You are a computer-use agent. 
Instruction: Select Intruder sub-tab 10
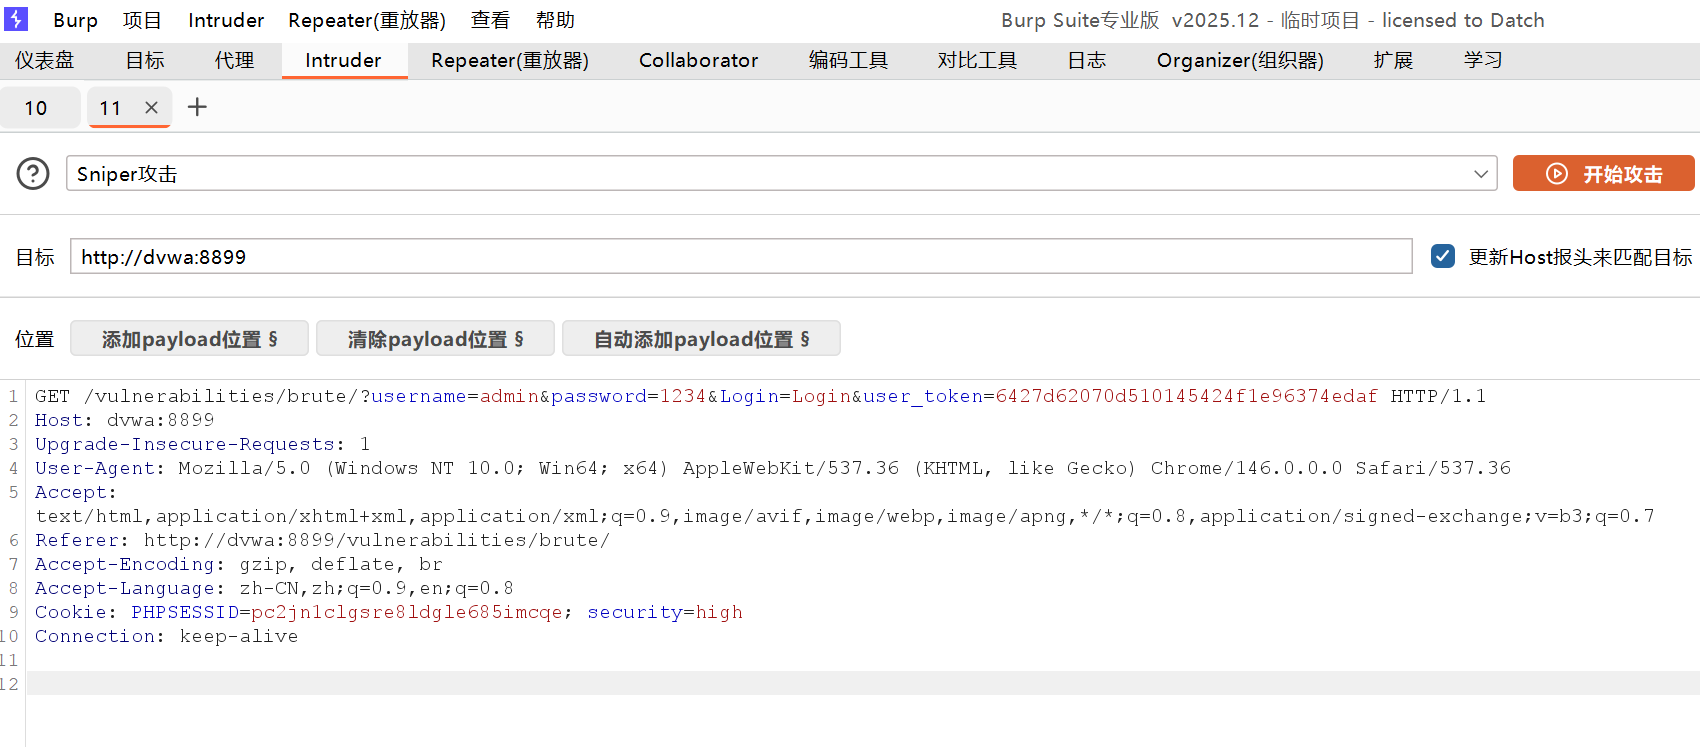pos(36,108)
